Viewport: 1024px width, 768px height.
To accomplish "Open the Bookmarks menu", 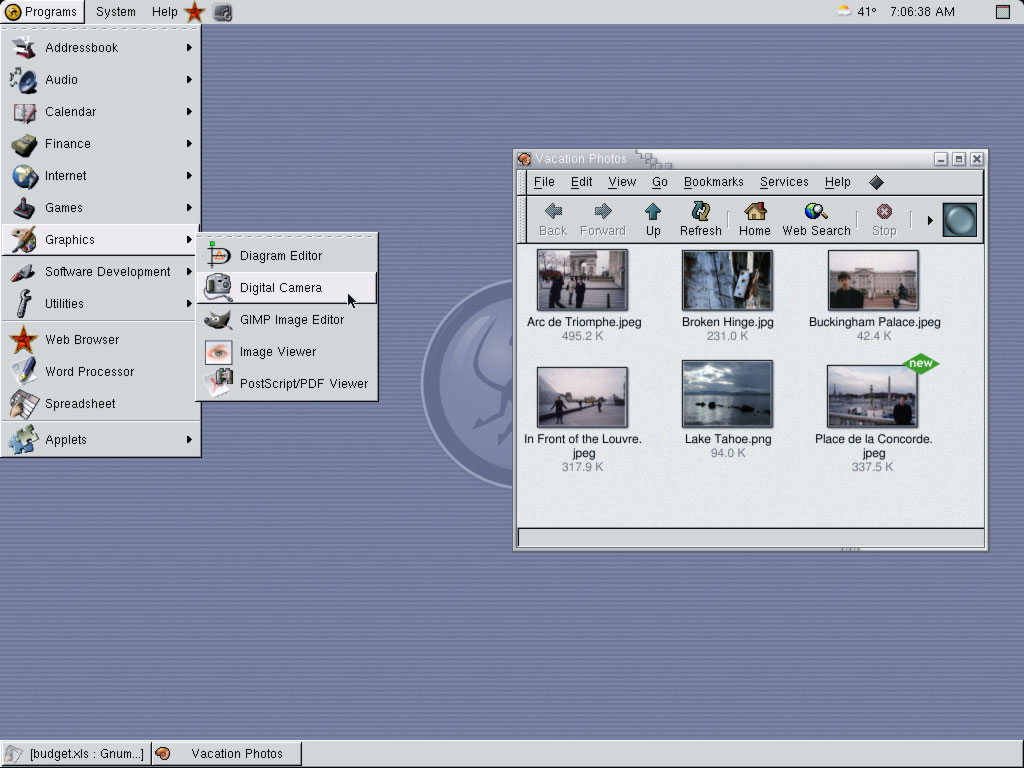I will tap(713, 182).
